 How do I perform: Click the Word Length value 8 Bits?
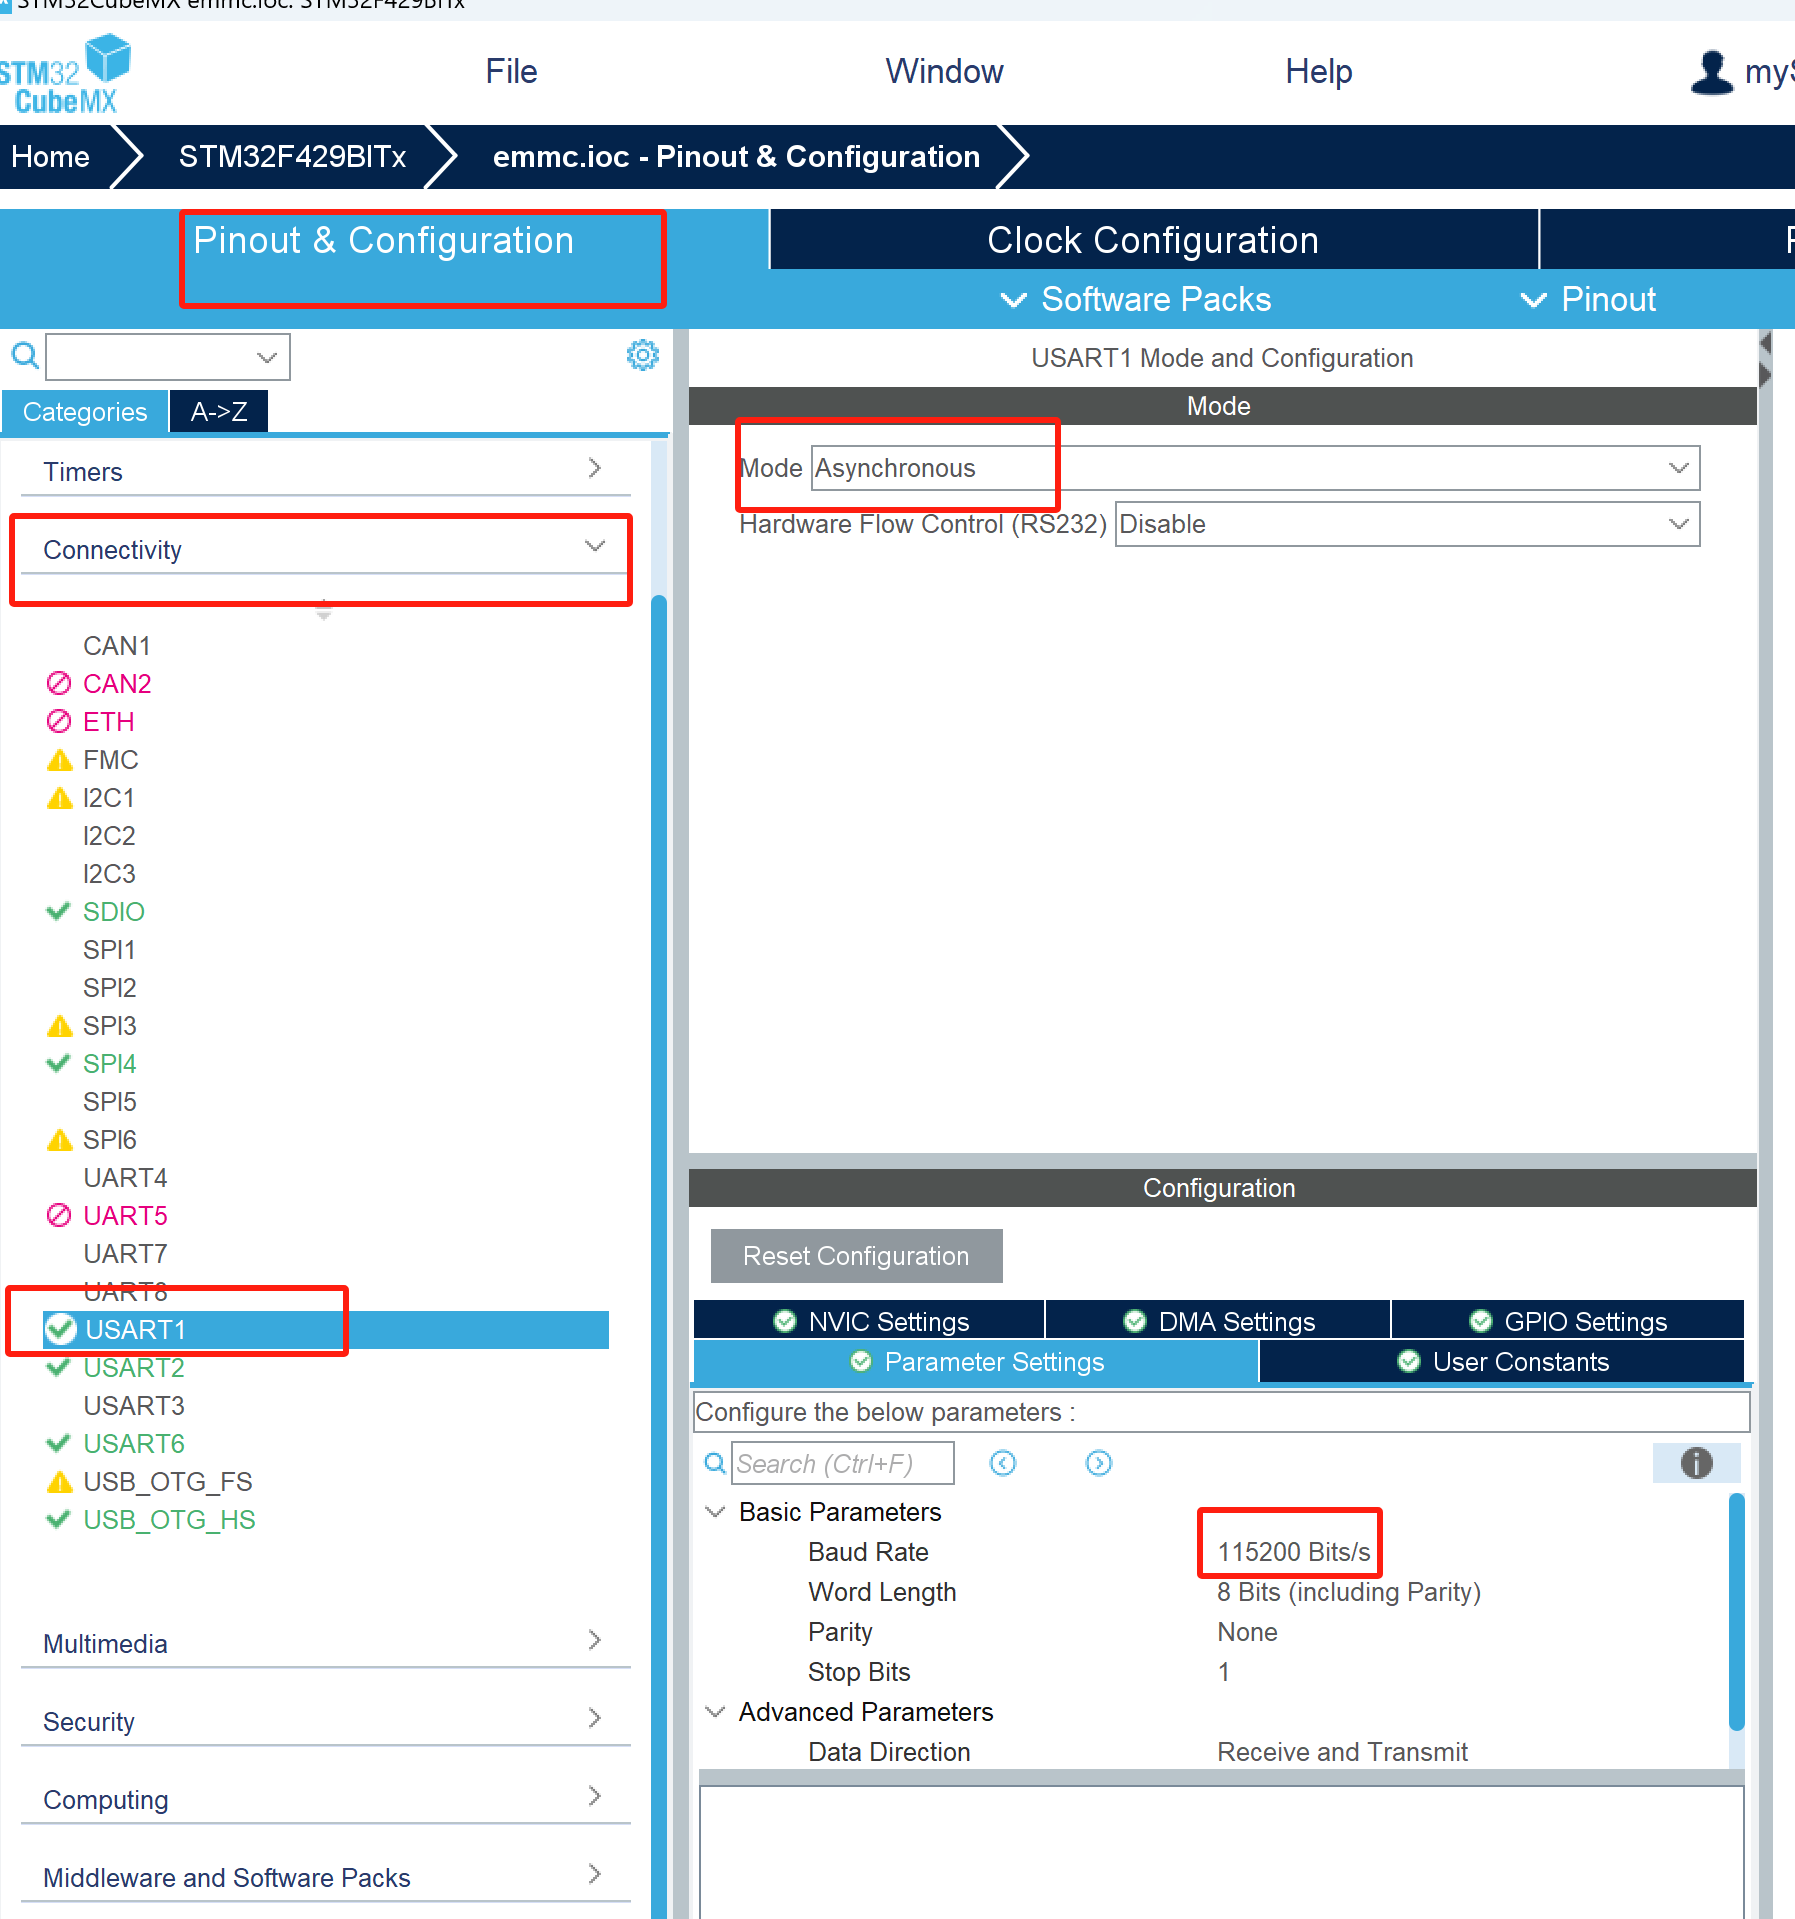coord(1348,1591)
